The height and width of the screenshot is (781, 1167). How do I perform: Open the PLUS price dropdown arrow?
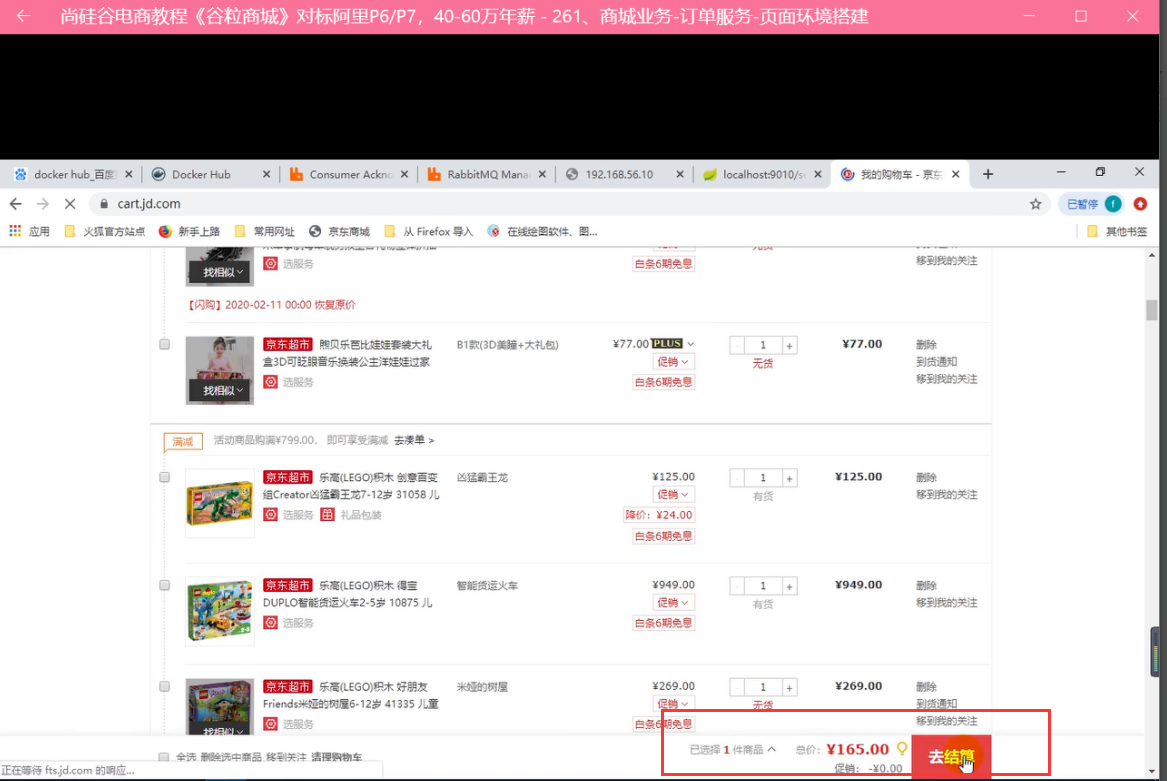click(x=691, y=344)
